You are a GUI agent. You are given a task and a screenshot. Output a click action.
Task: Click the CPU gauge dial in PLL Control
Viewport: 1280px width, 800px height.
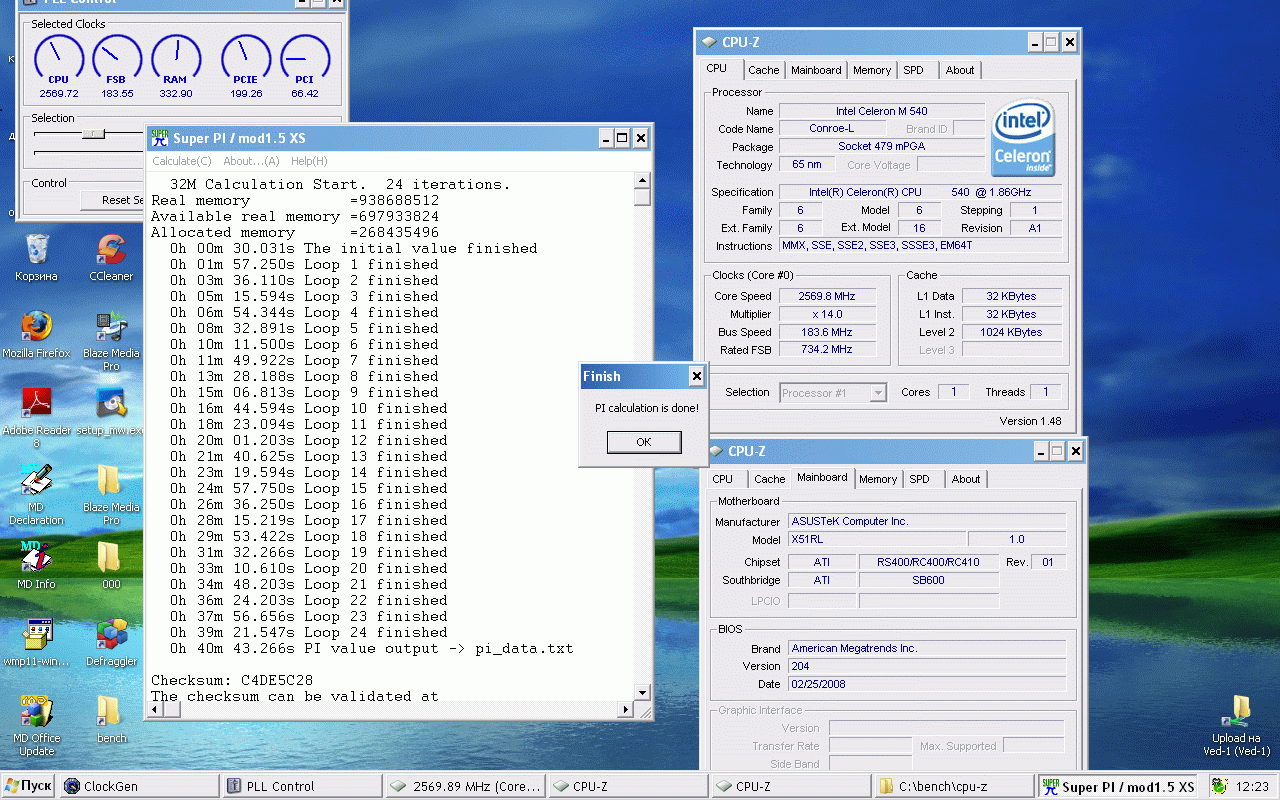tap(59, 58)
